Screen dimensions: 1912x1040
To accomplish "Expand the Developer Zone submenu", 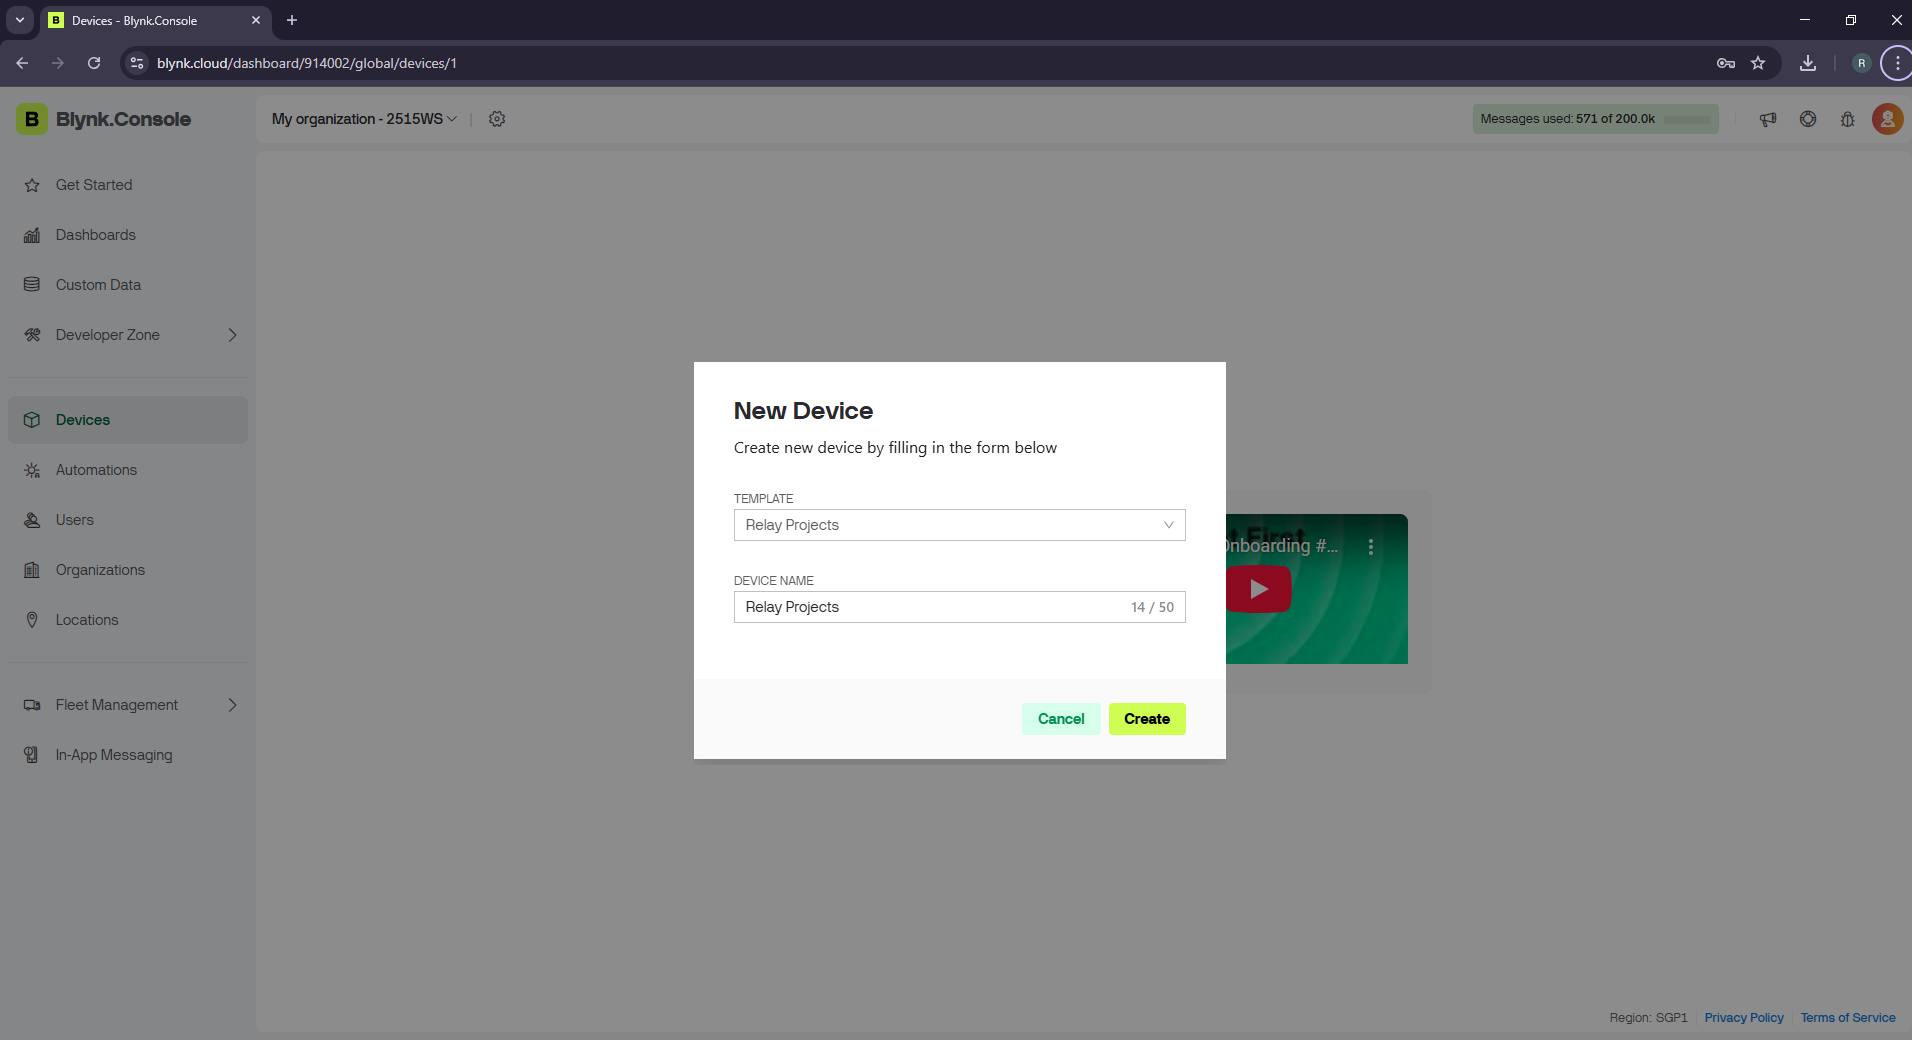I will click(232, 335).
